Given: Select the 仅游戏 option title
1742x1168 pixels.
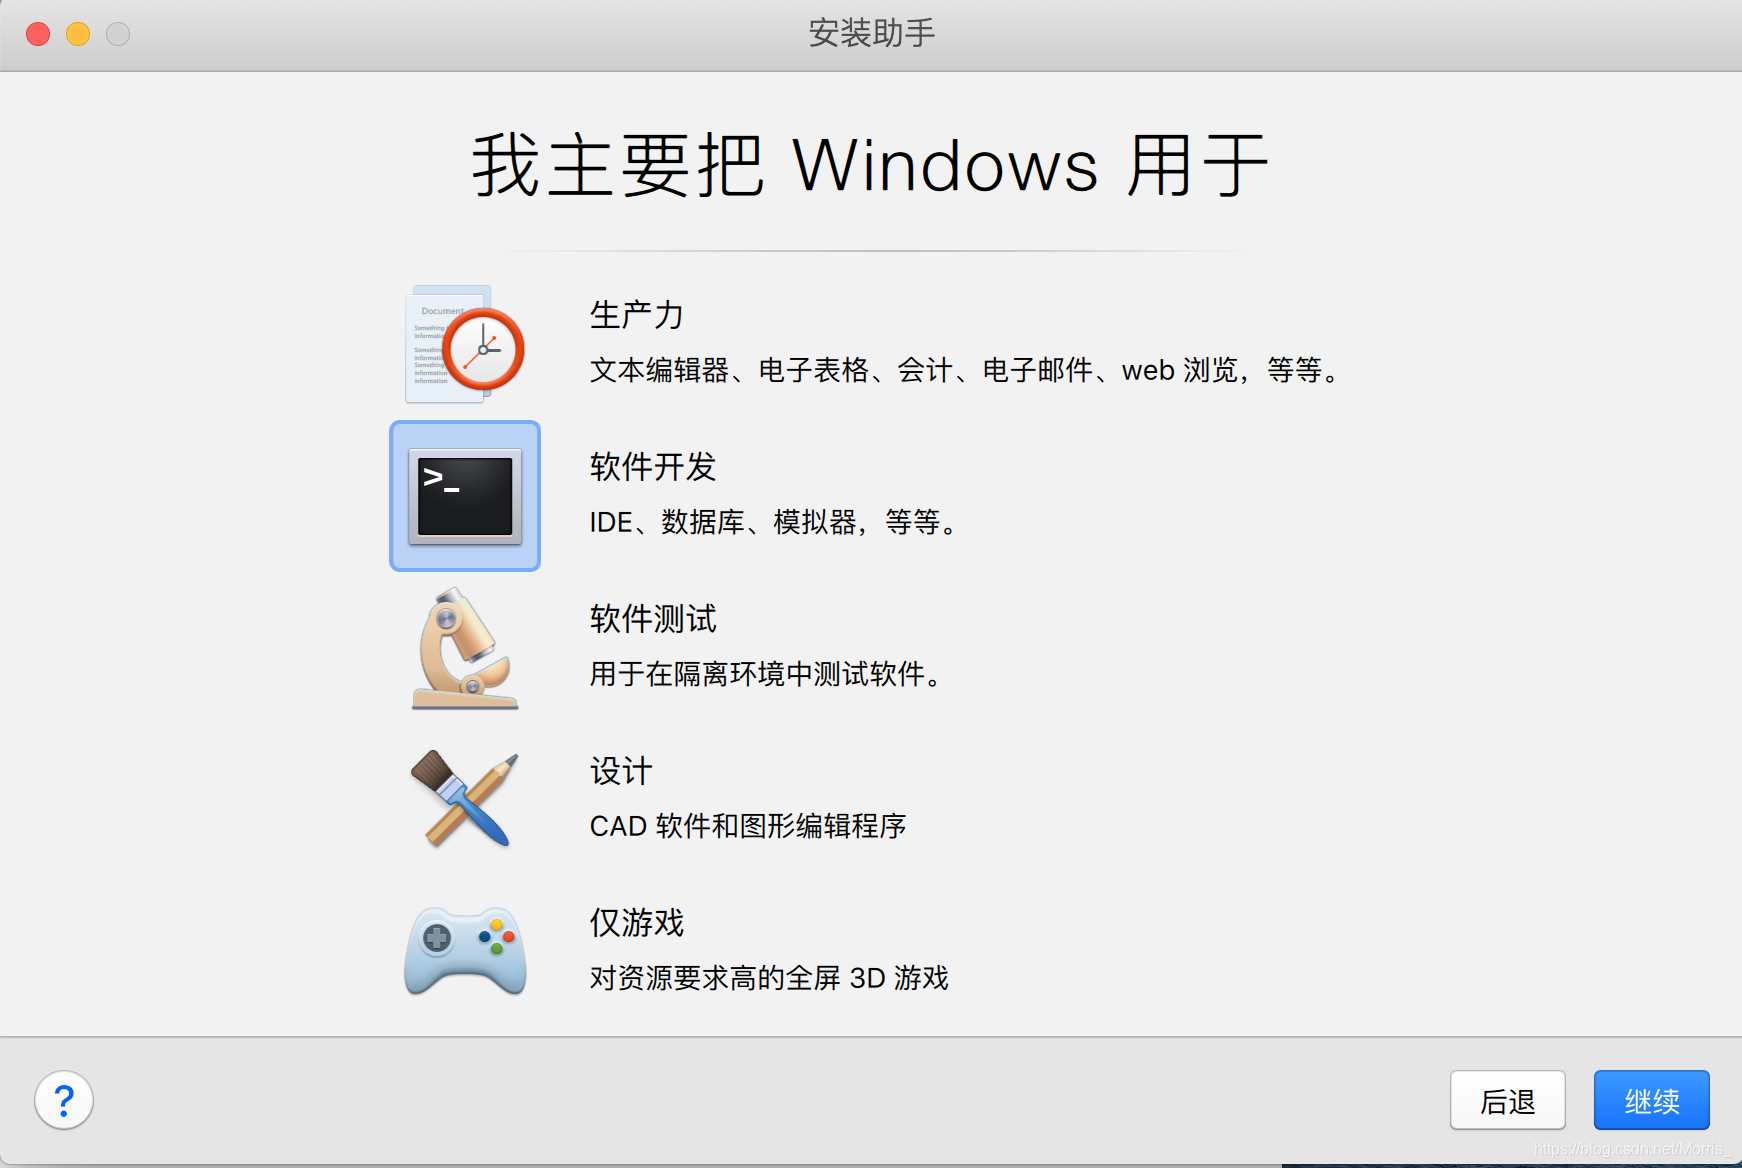Looking at the screenshot, I should (637, 923).
